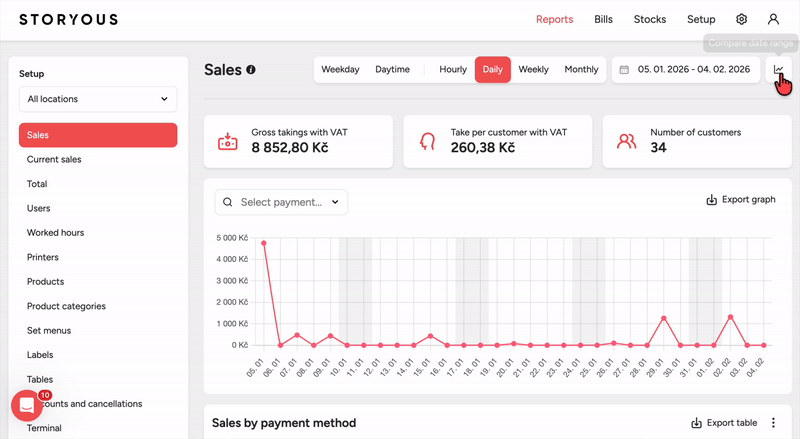Switch the view to Weekly
Image resolution: width=800 pixels, height=439 pixels.
pyautogui.click(x=534, y=69)
